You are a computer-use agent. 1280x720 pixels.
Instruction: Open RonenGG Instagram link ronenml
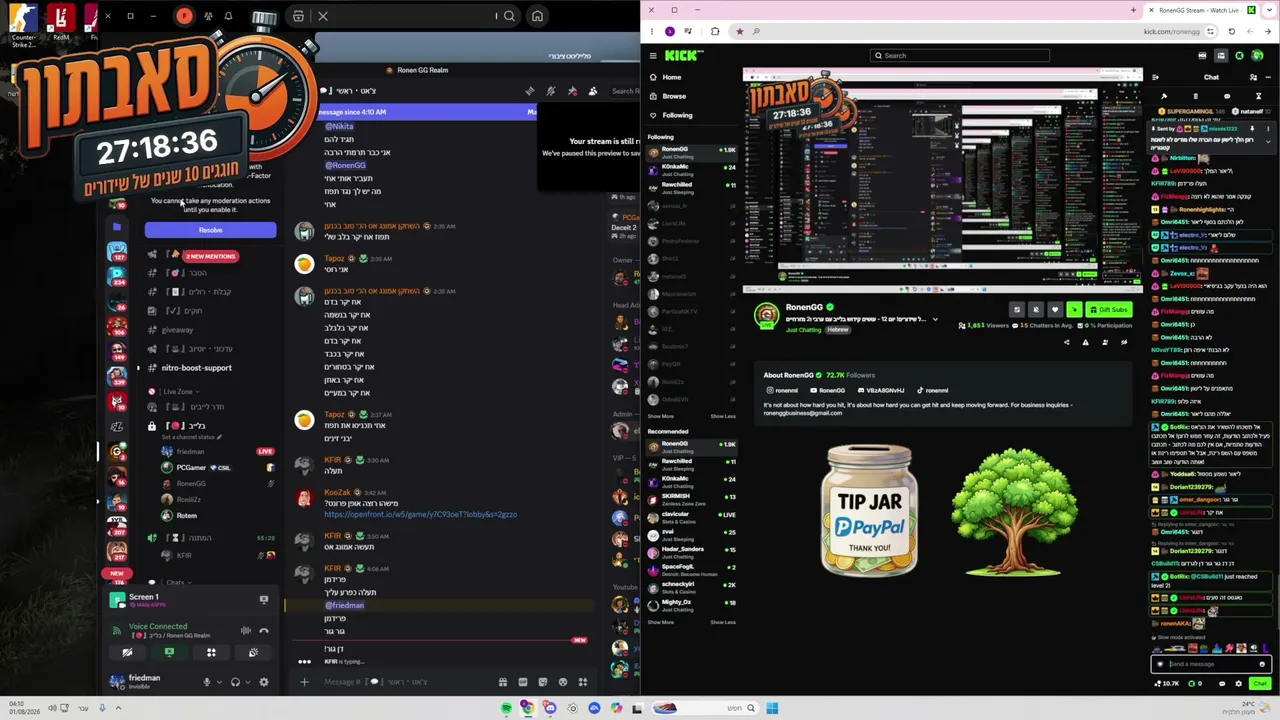click(x=782, y=391)
